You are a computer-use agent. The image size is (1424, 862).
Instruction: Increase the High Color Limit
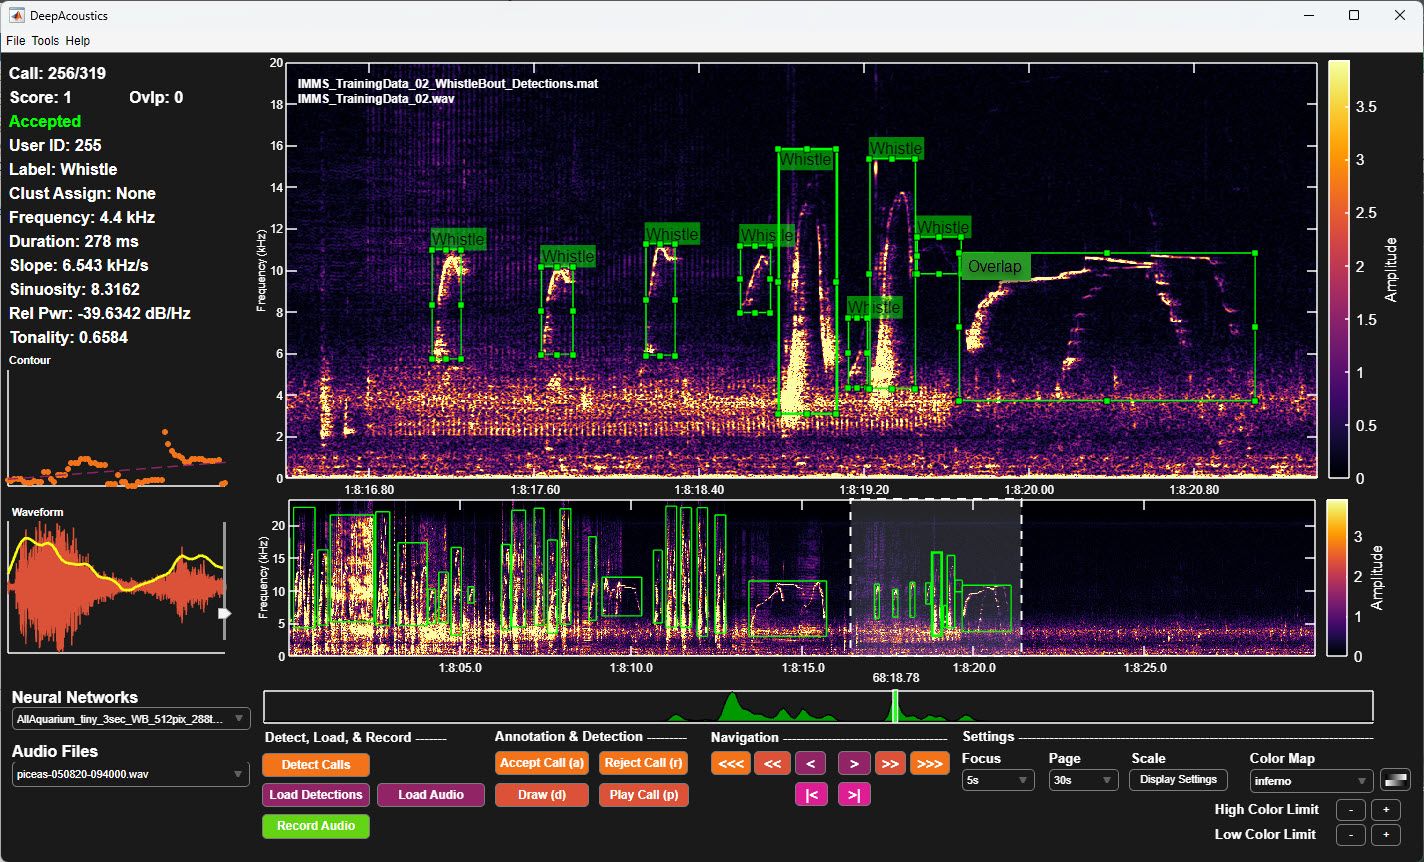[x=1385, y=810]
